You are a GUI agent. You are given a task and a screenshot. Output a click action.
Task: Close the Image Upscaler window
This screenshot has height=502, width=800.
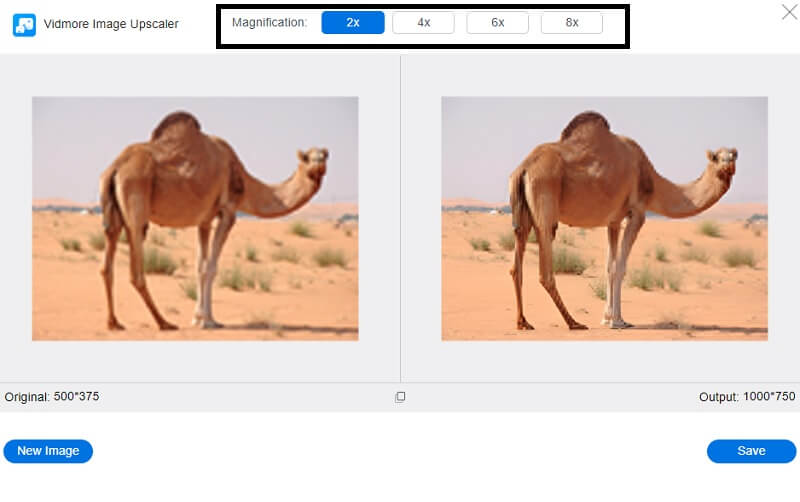pos(788,12)
